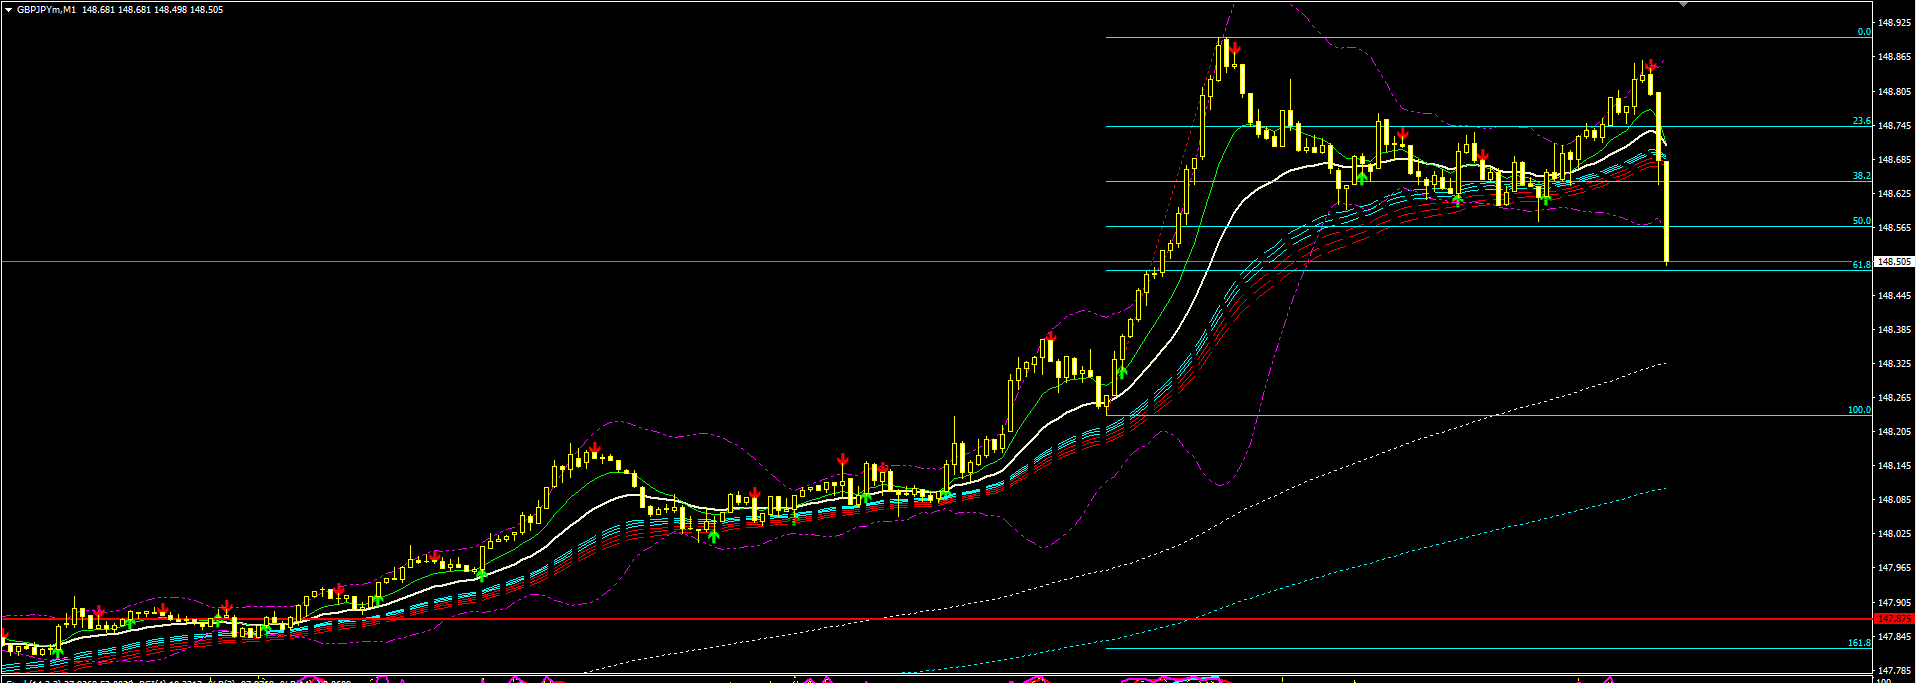Click the 148.085 price scale value
Screen dimensions: 1917x683
[1894, 500]
